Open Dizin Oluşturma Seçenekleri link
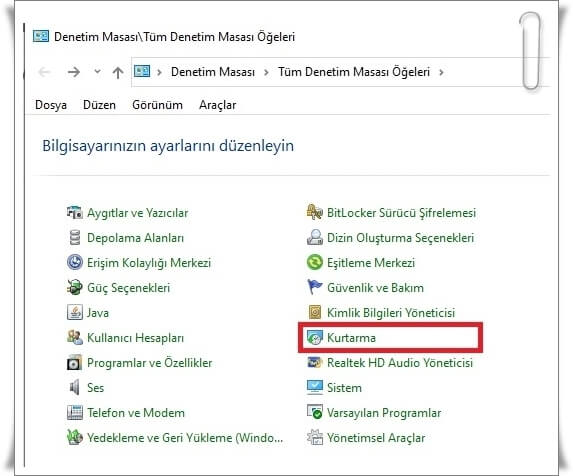Viewport: 573px width, 476px height. [x=400, y=238]
